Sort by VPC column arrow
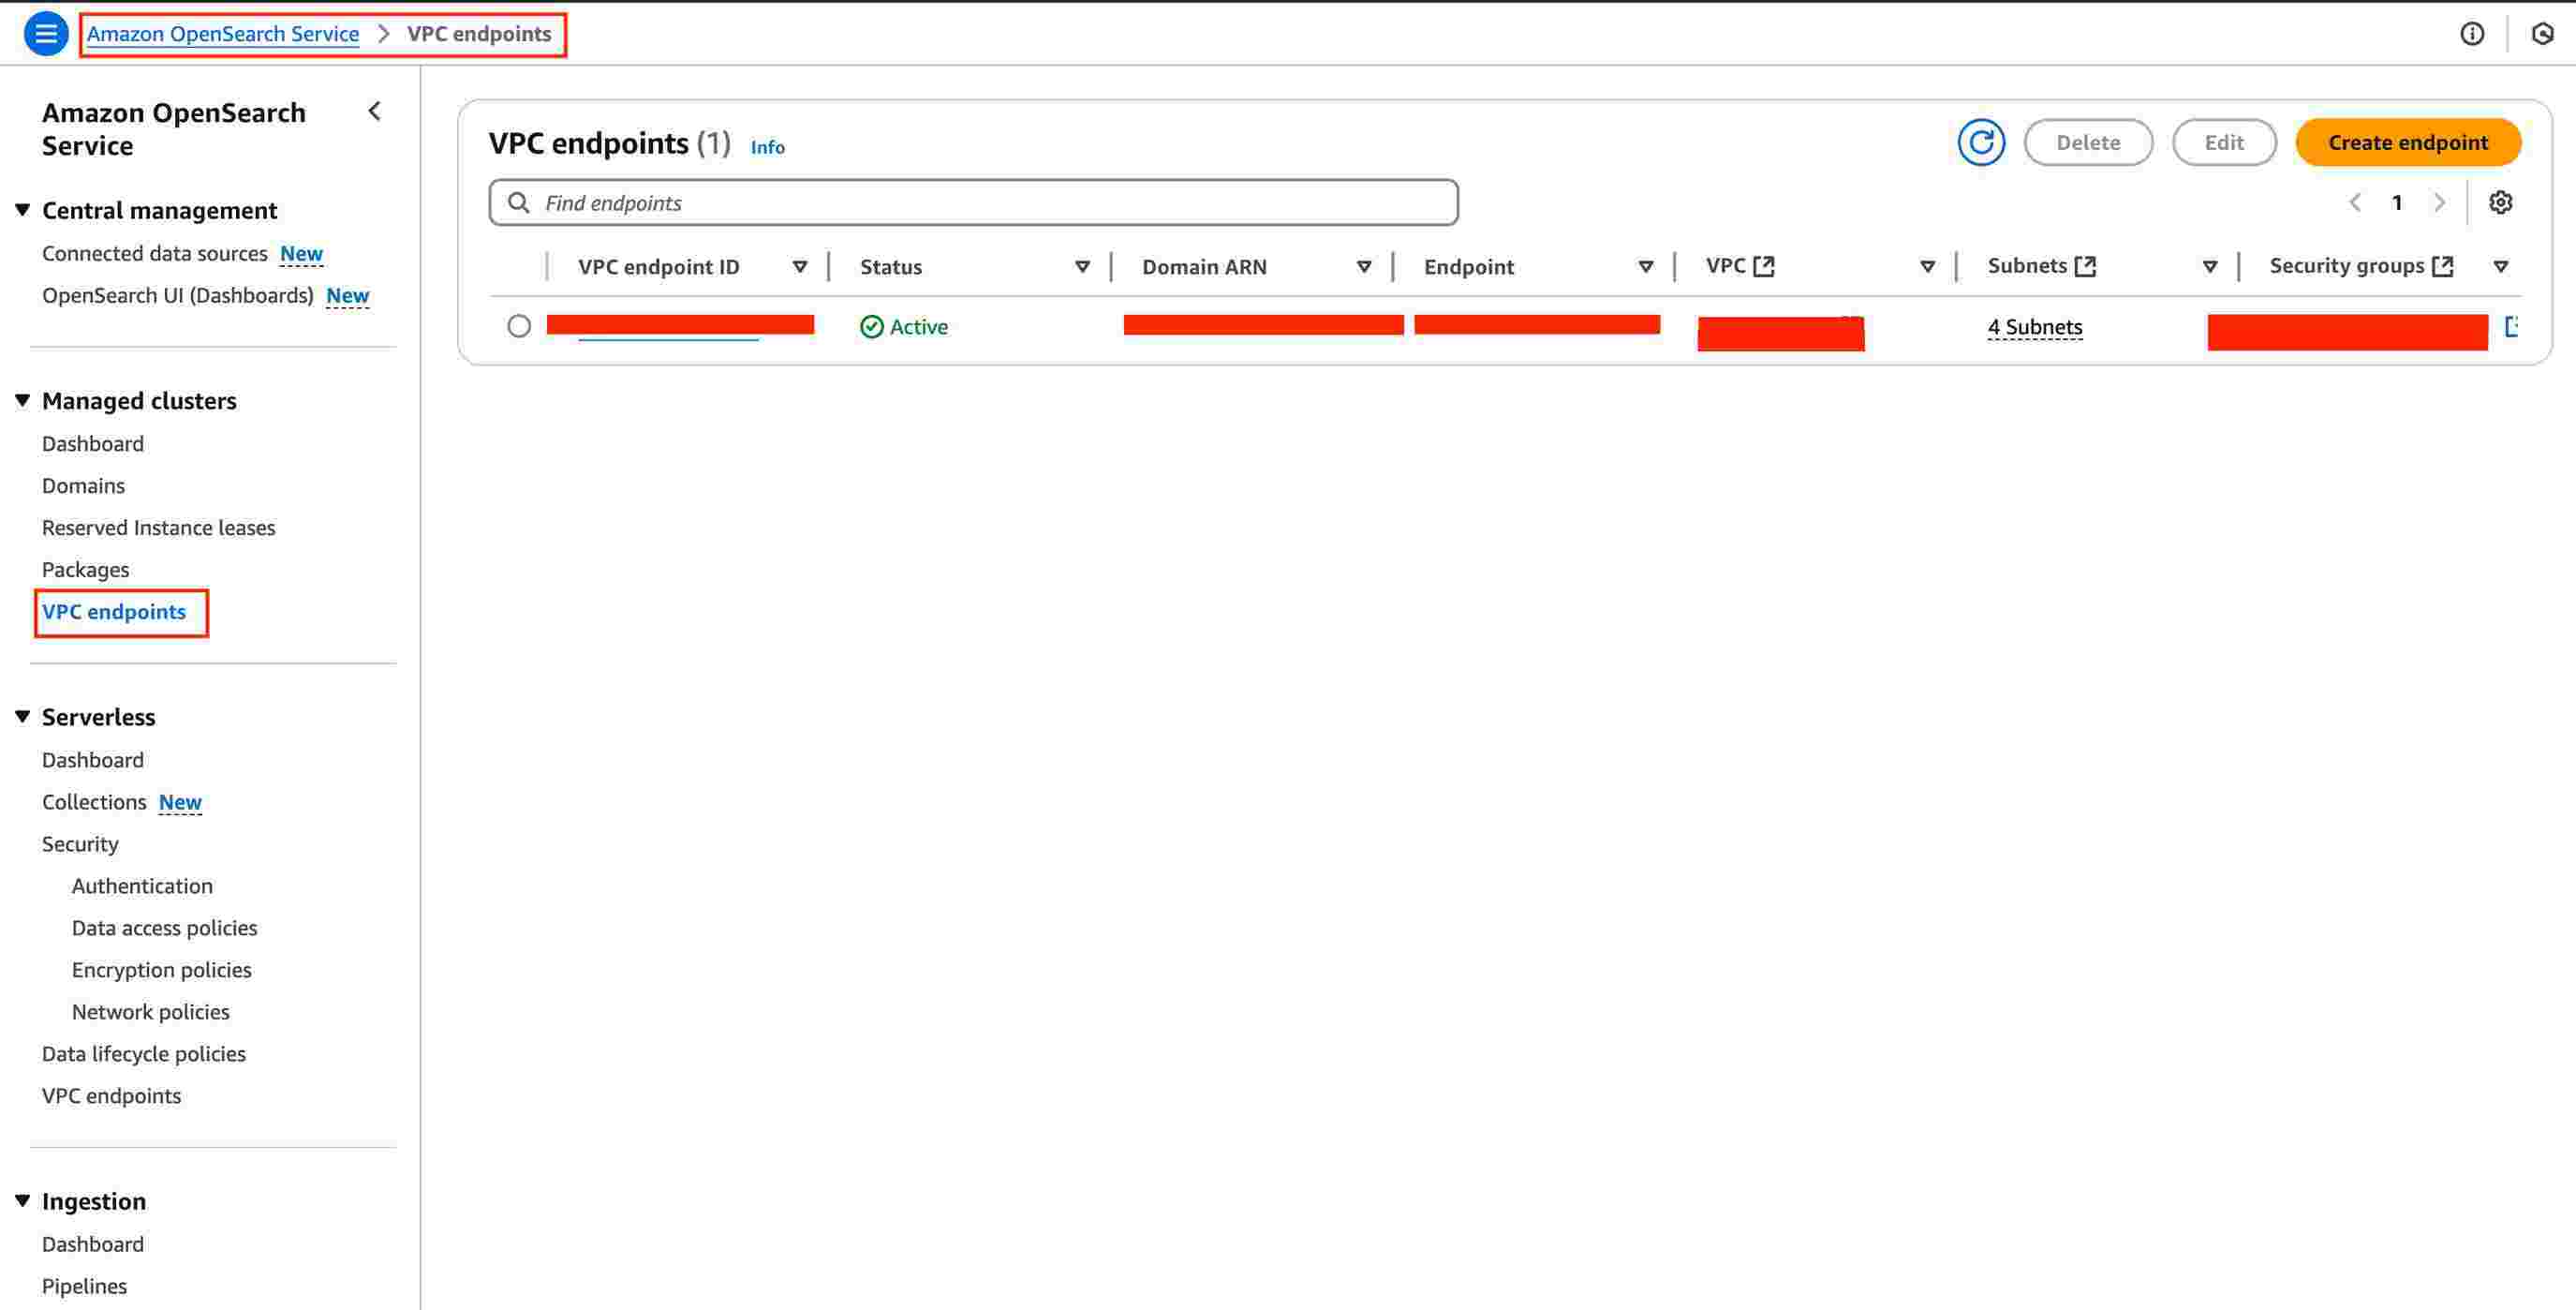This screenshot has height=1310, width=2576. tap(1928, 267)
